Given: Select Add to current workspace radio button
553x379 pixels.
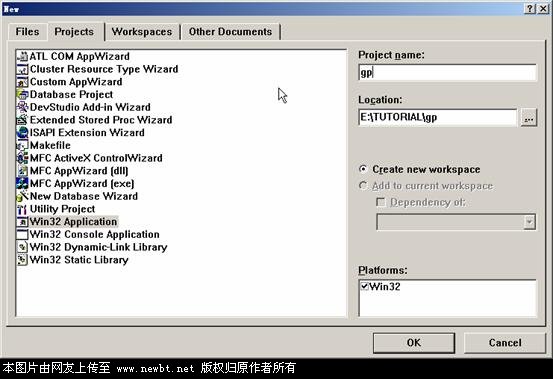Looking at the screenshot, I should (x=363, y=185).
